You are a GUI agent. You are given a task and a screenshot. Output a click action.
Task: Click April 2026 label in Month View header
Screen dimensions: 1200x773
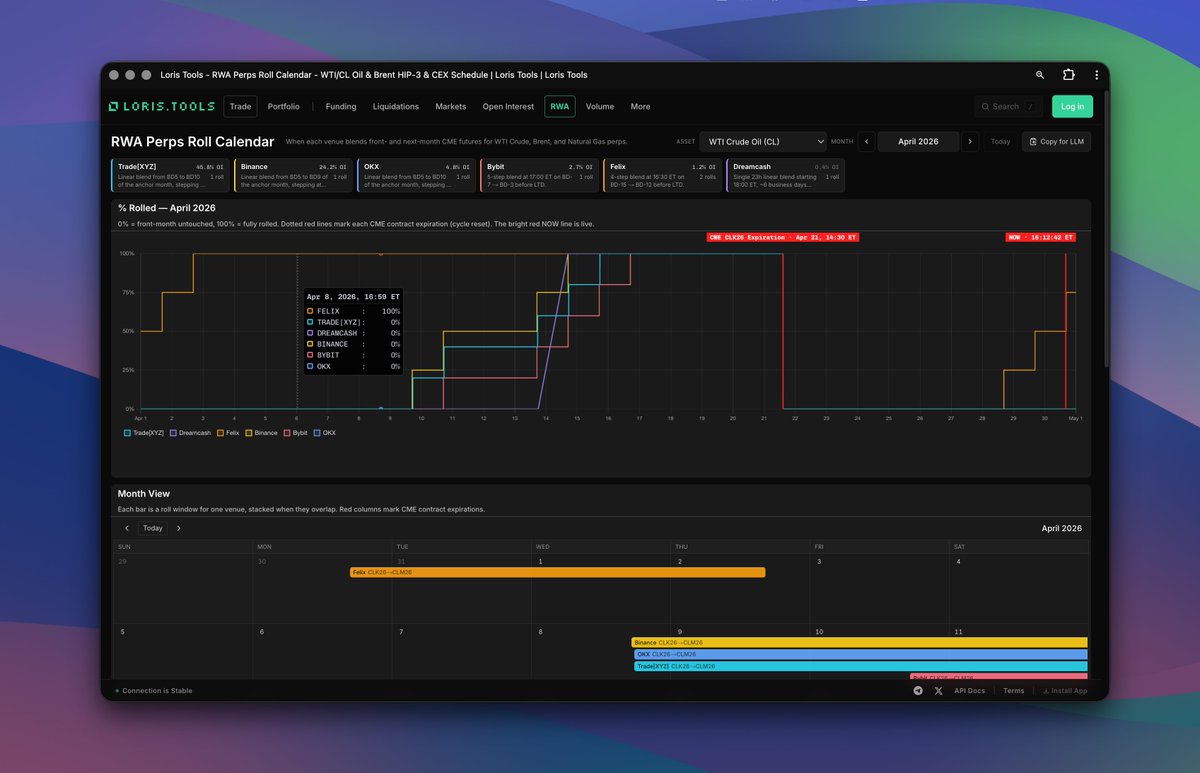(1062, 528)
